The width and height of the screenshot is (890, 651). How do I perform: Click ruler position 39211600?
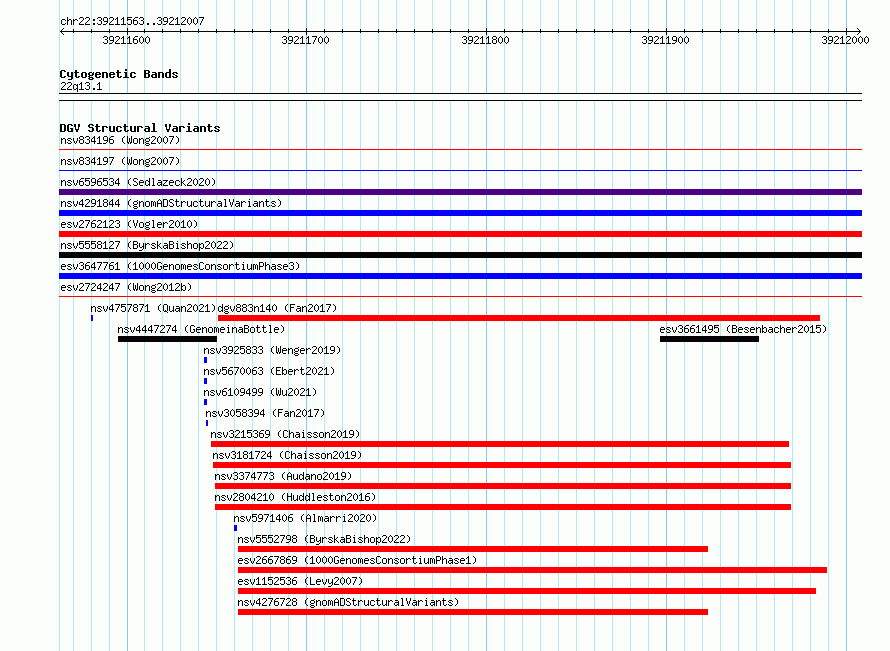pos(127,40)
